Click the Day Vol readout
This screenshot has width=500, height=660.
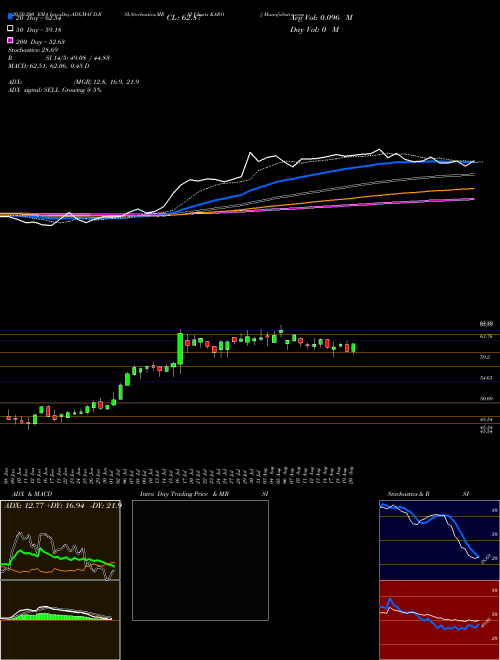coord(314,29)
